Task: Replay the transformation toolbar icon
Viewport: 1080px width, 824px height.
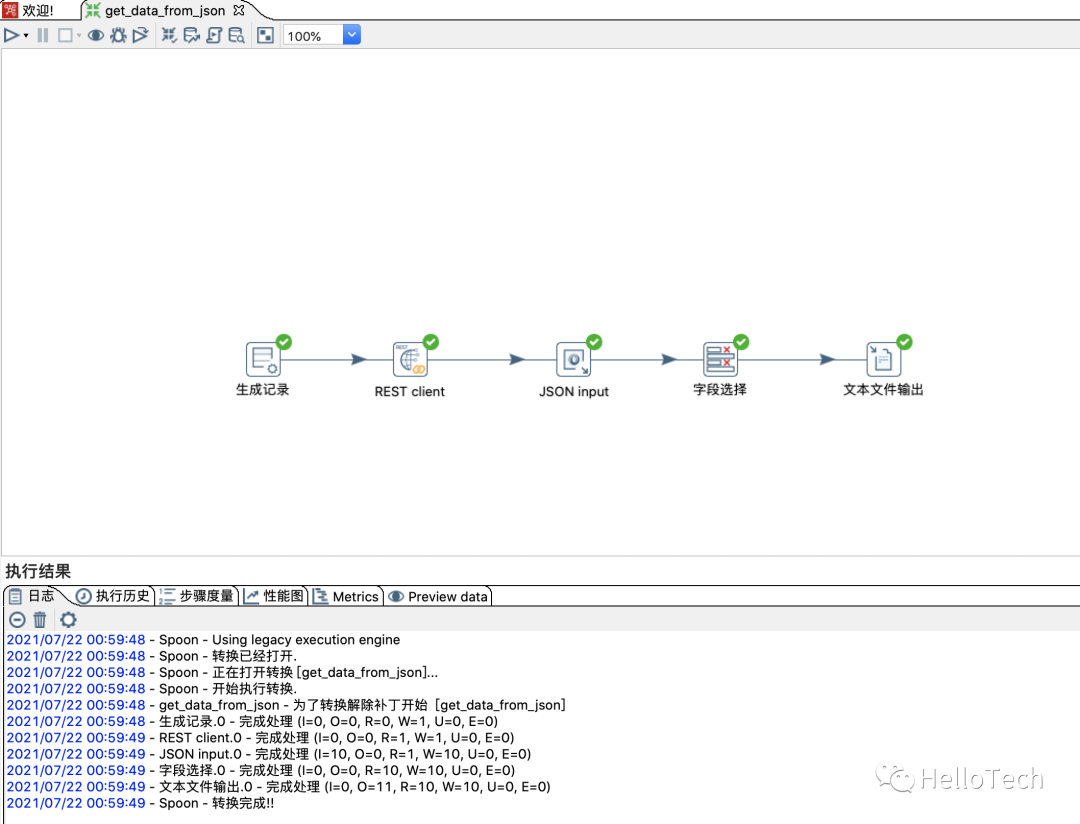Action: click(141, 35)
